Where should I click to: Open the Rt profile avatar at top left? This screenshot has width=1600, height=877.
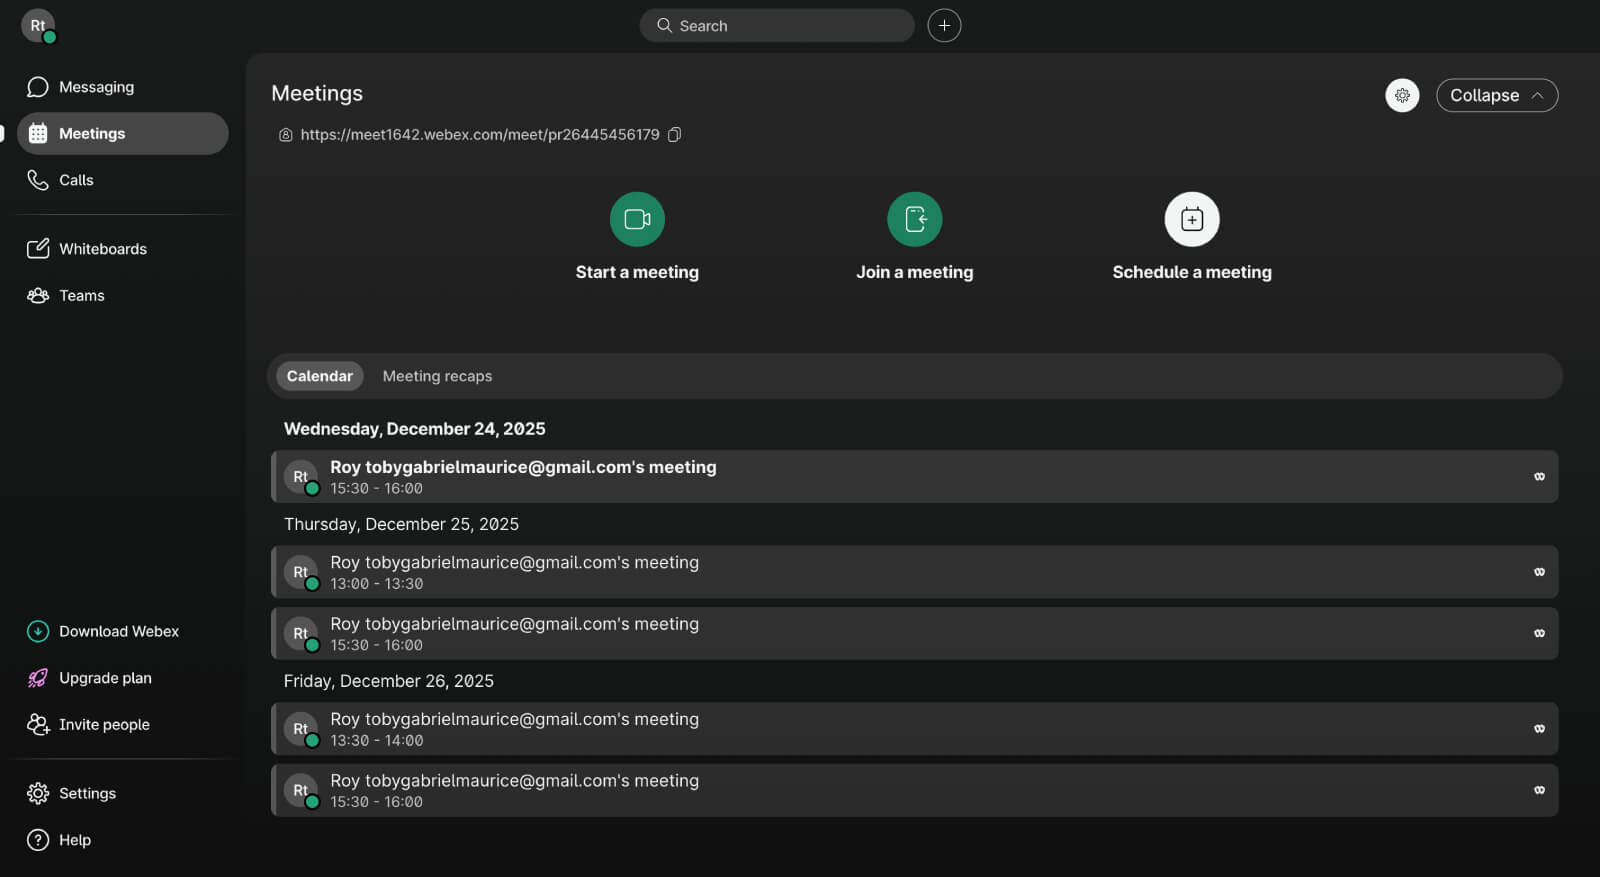point(38,25)
